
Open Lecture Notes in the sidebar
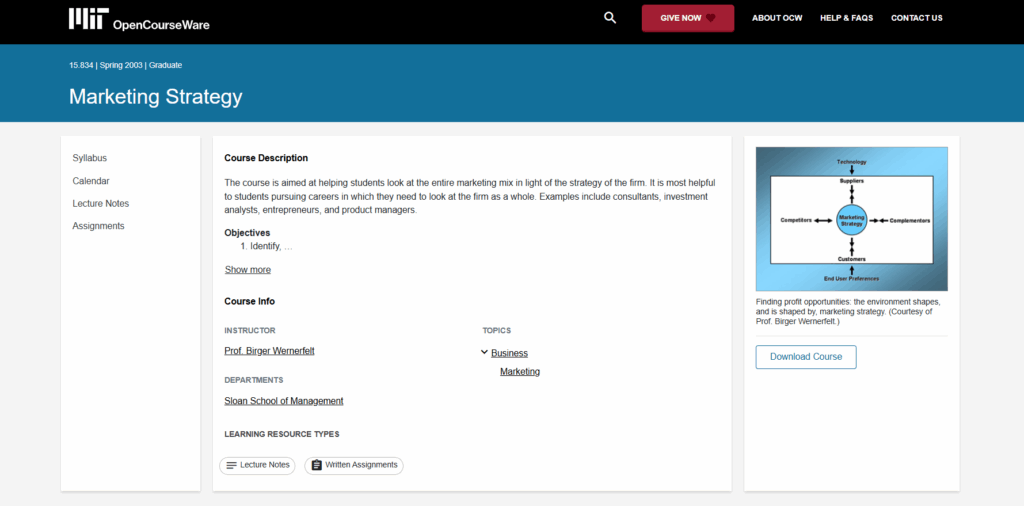[x=101, y=203]
